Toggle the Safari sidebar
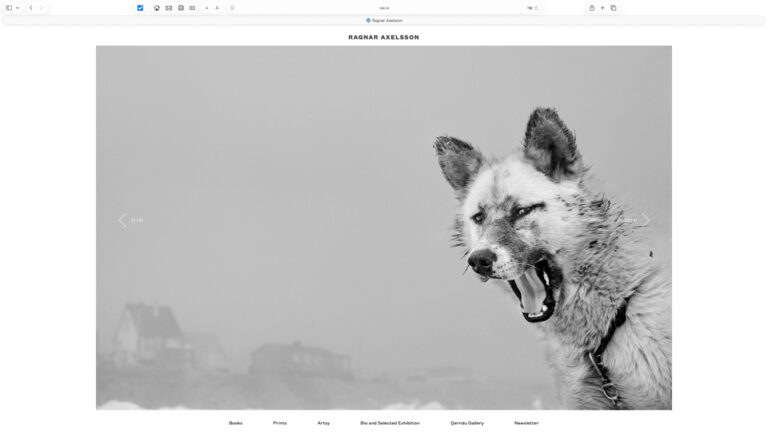This screenshot has width=768, height=432. point(9,8)
